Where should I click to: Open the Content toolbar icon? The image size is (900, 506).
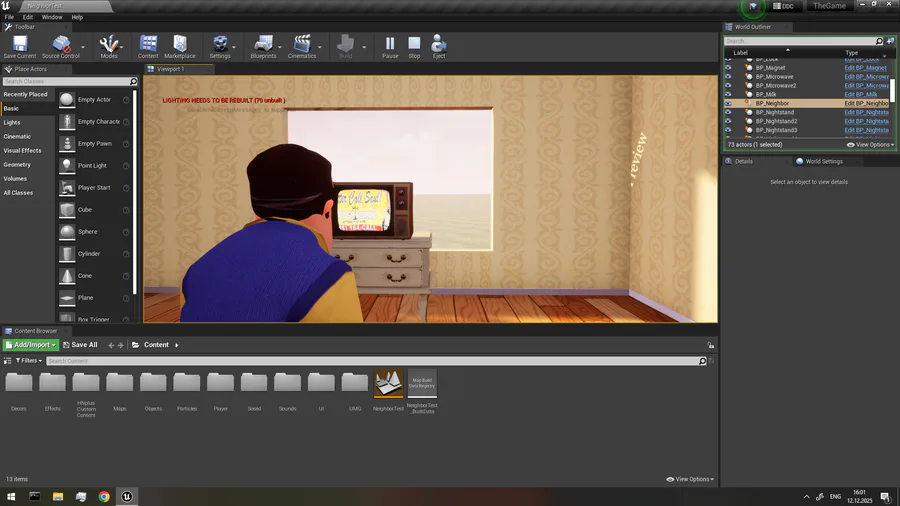pyautogui.click(x=148, y=46)
